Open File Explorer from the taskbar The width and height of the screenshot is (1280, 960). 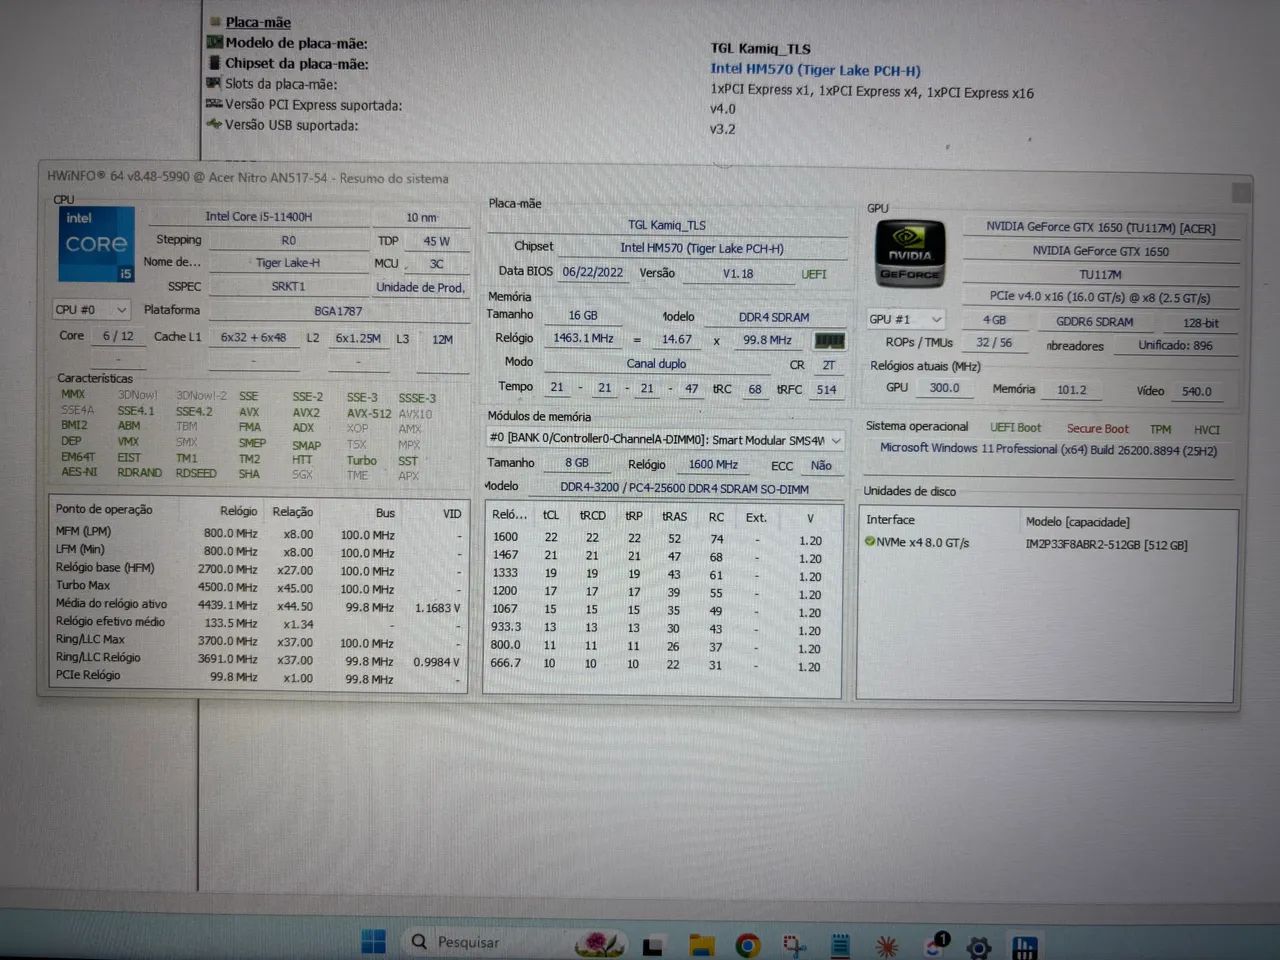[x=702, y=945]
